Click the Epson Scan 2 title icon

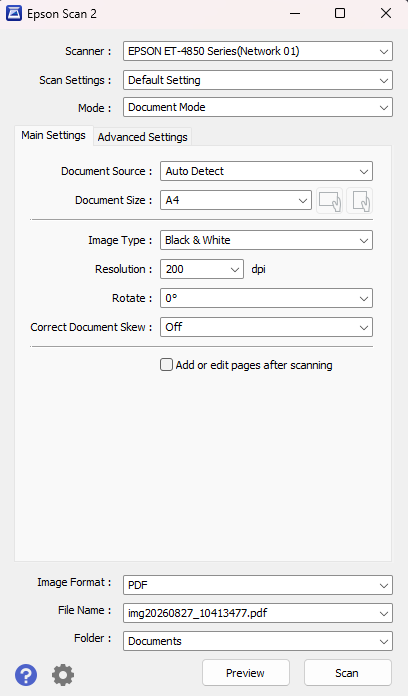click(13, 13)
